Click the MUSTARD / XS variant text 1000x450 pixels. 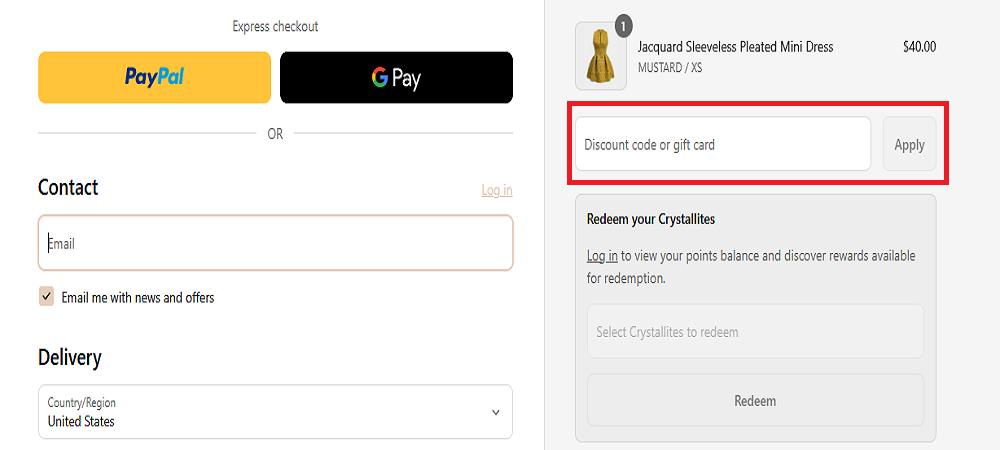(x=670, y=68)
